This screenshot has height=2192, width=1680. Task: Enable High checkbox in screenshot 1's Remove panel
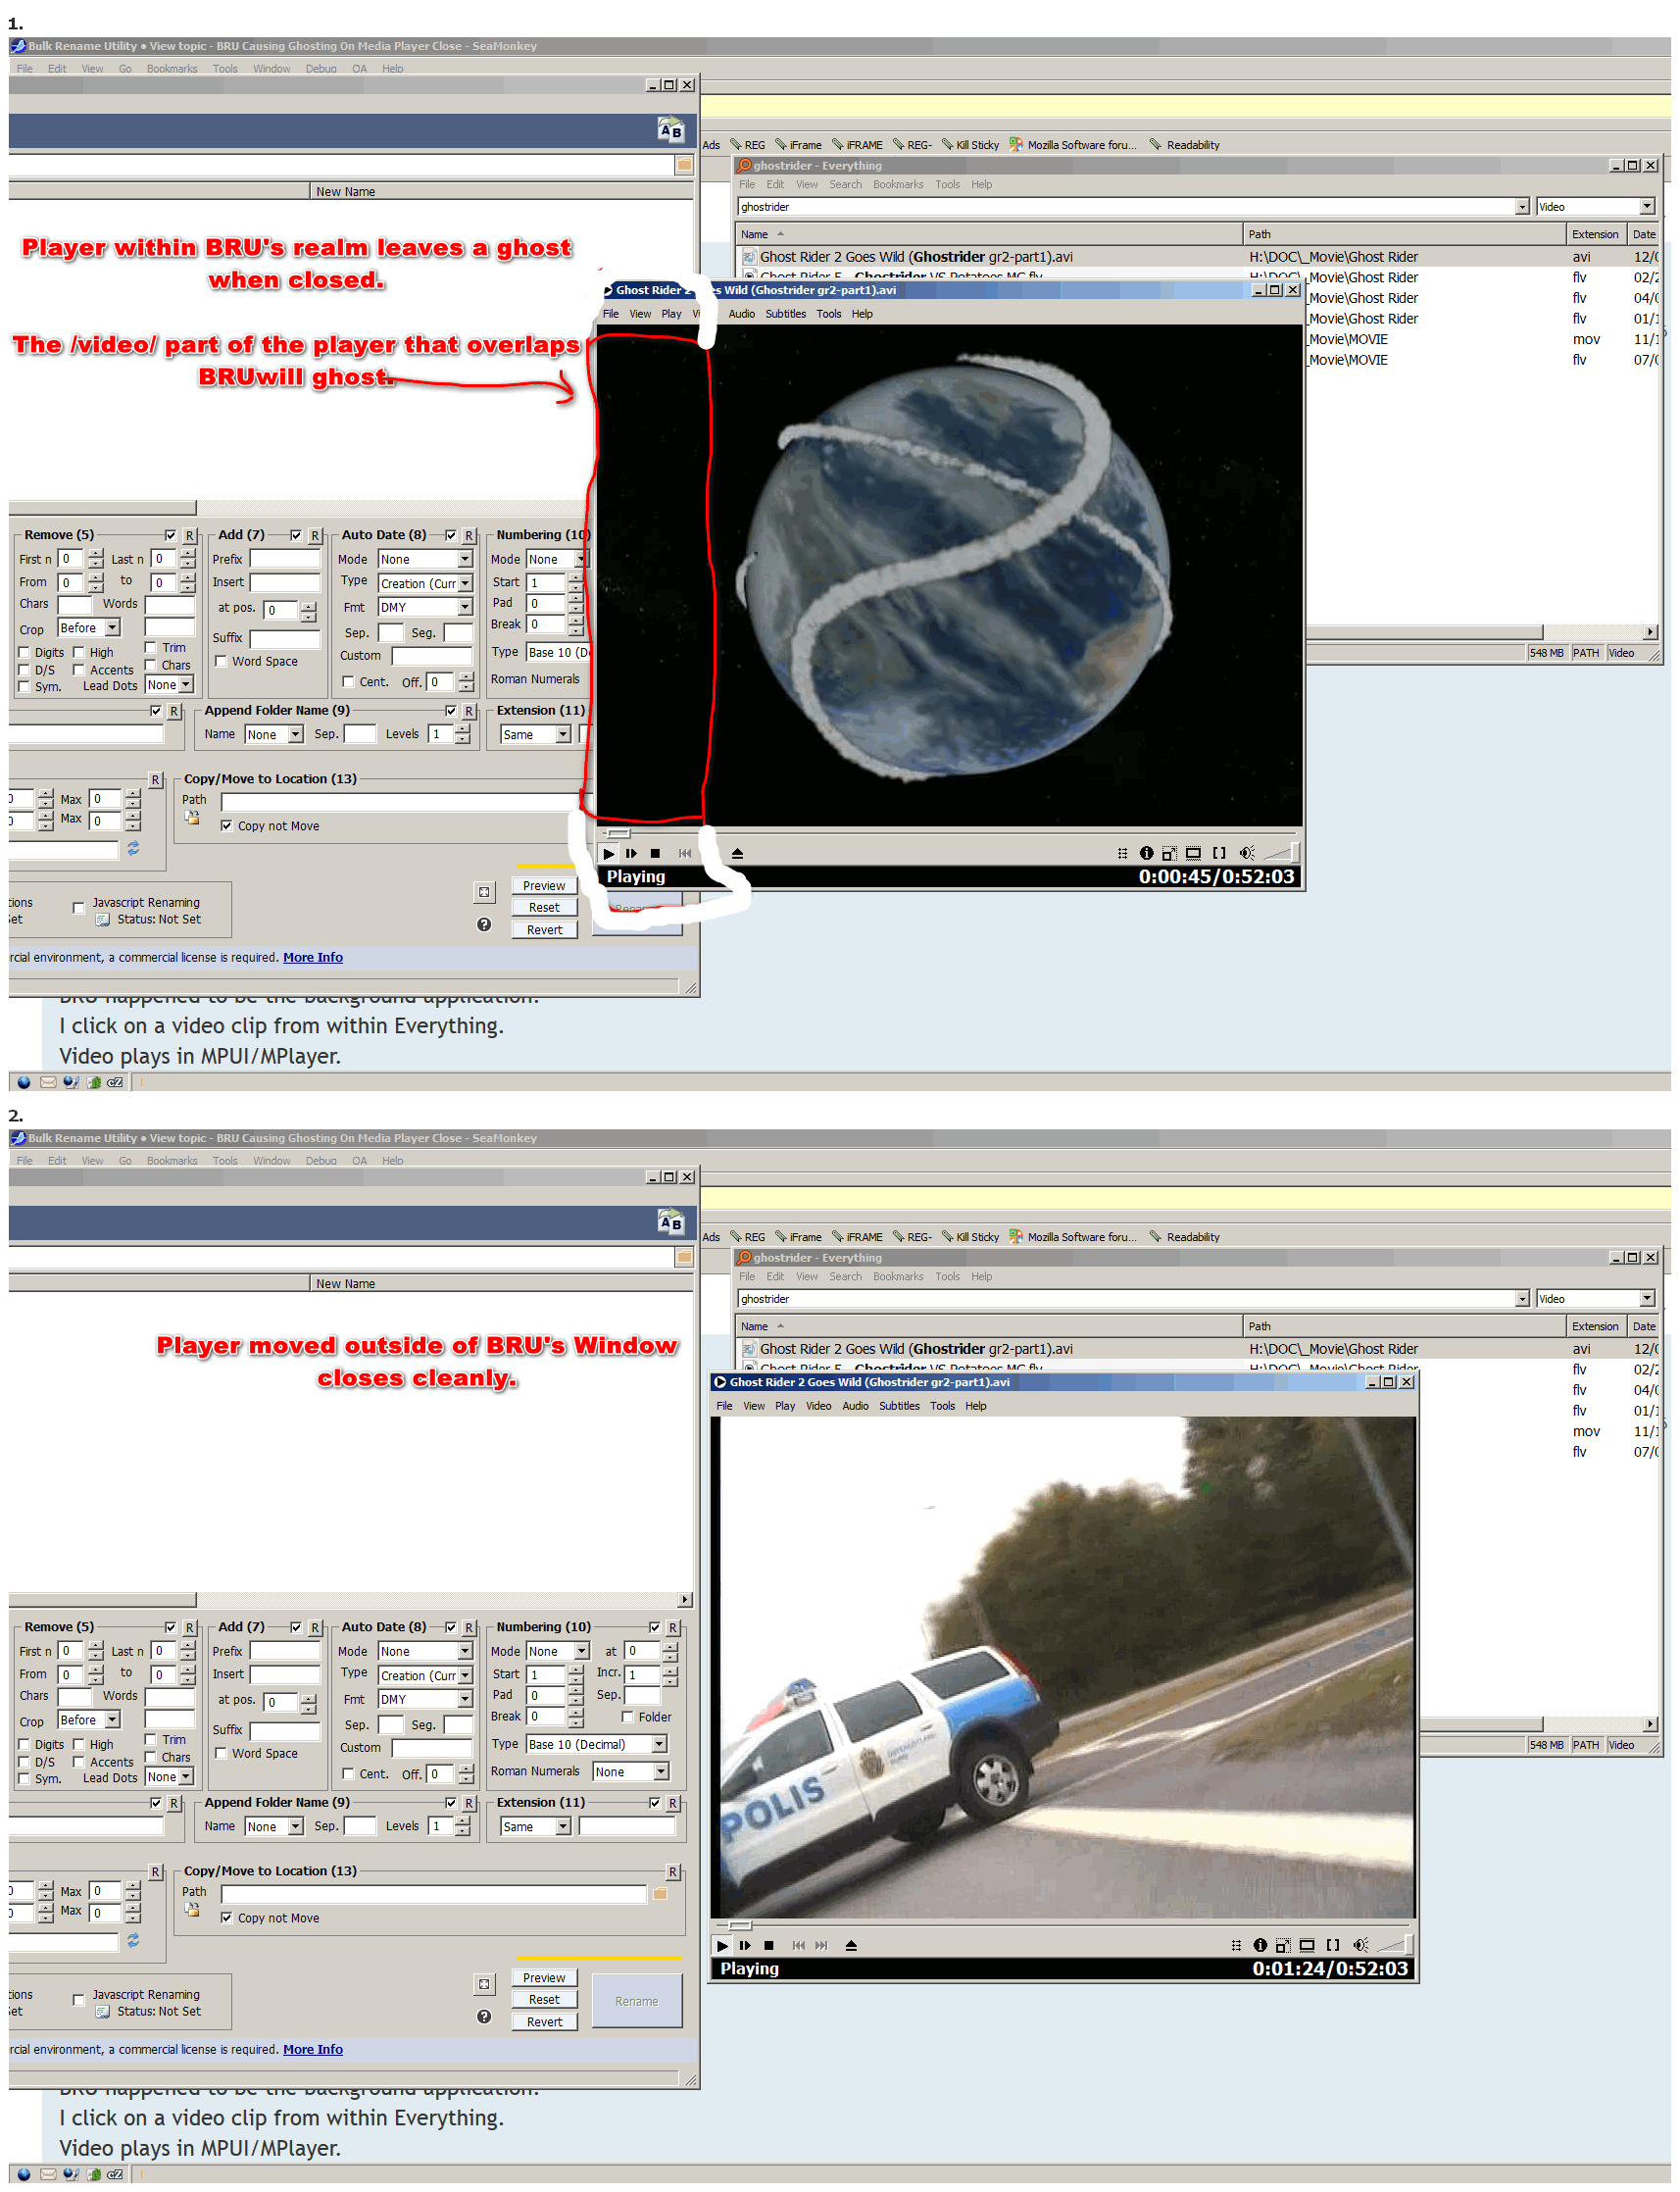click(78, 652)
